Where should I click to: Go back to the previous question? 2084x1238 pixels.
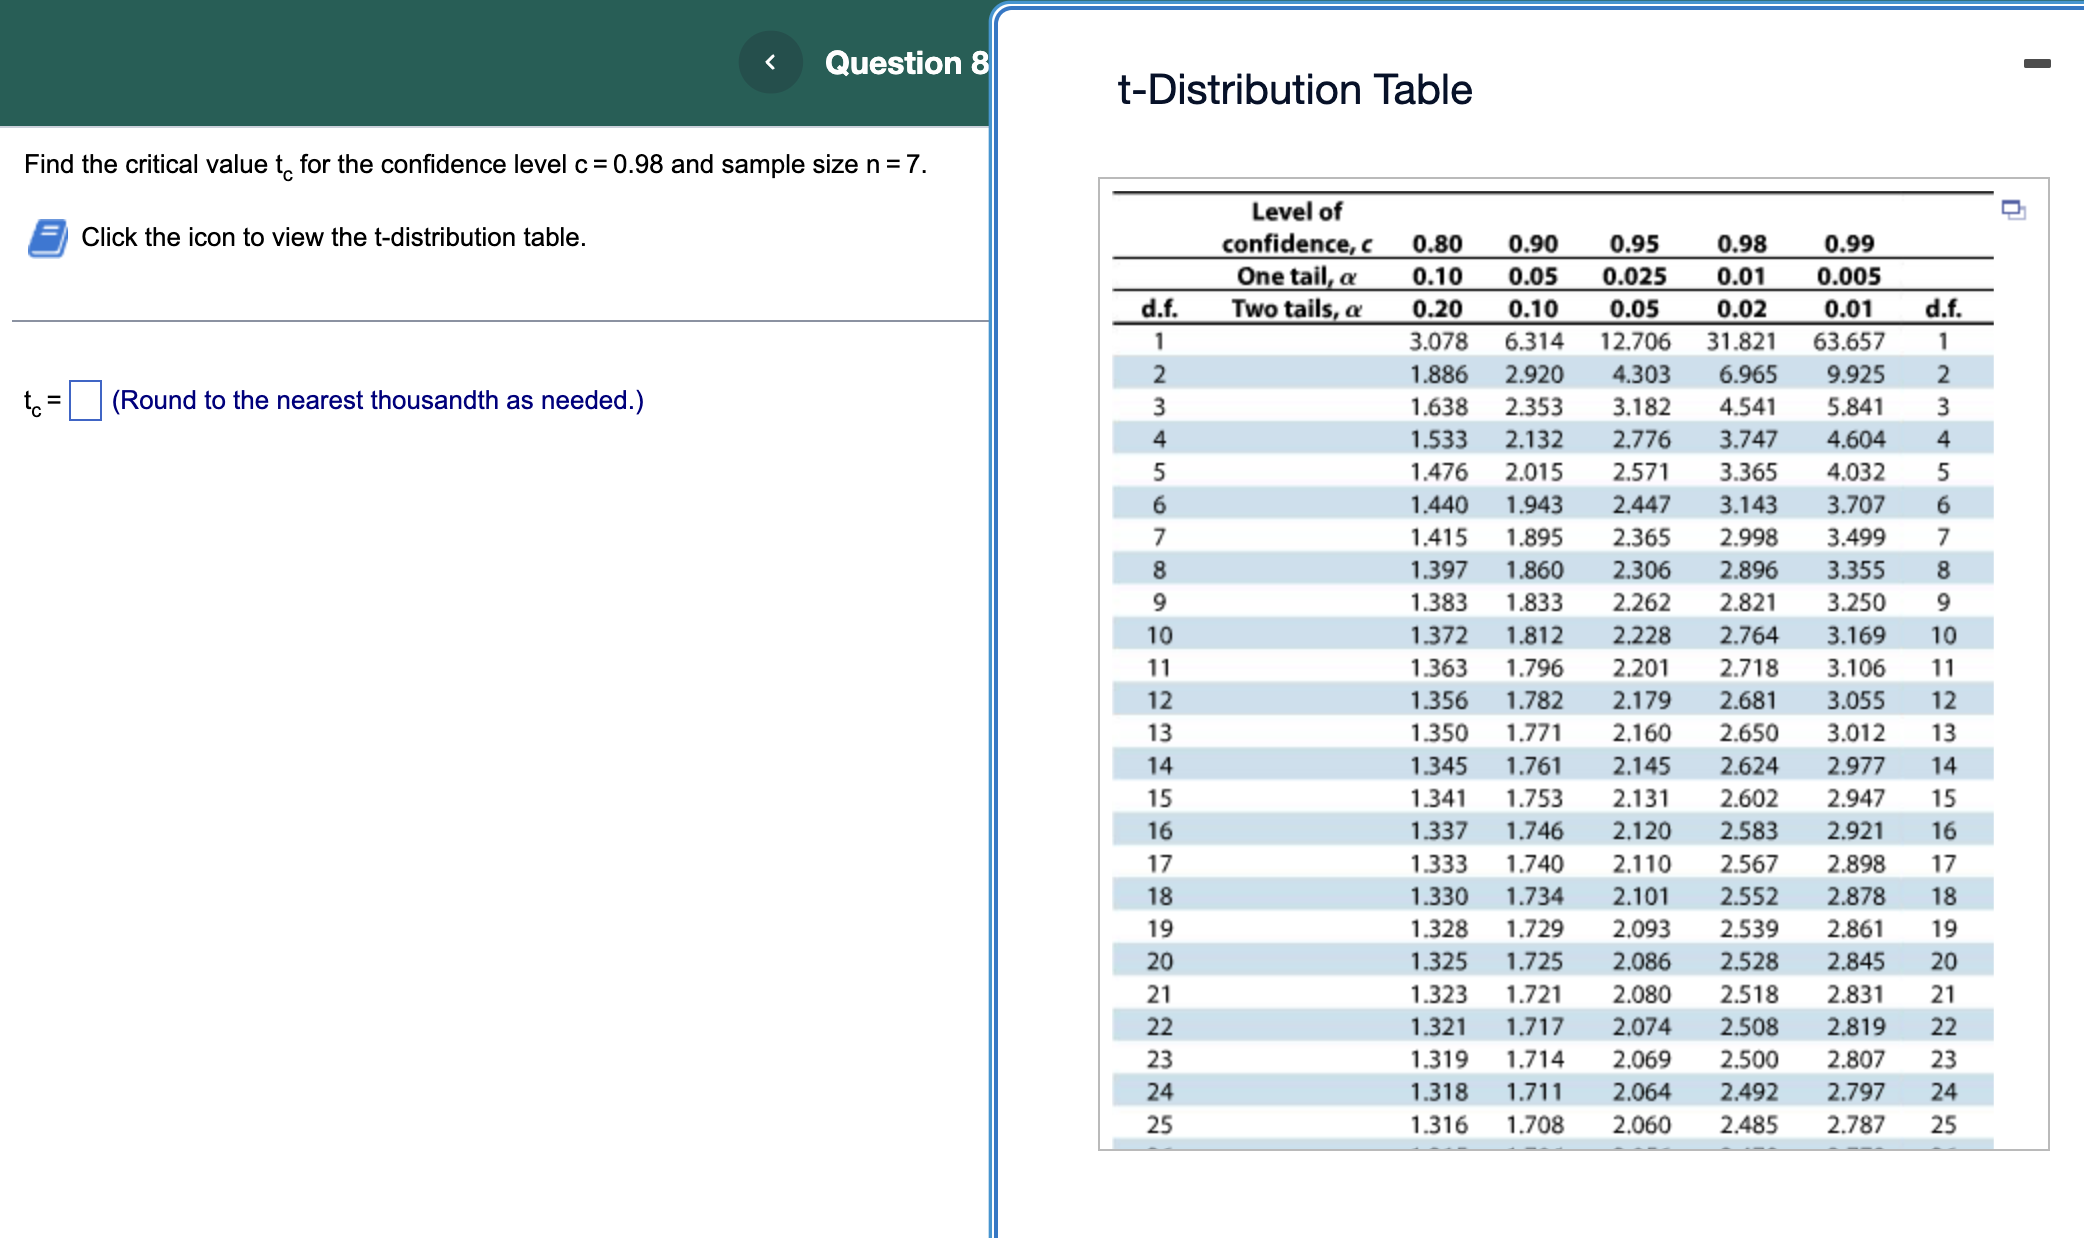tap(770, 62)
